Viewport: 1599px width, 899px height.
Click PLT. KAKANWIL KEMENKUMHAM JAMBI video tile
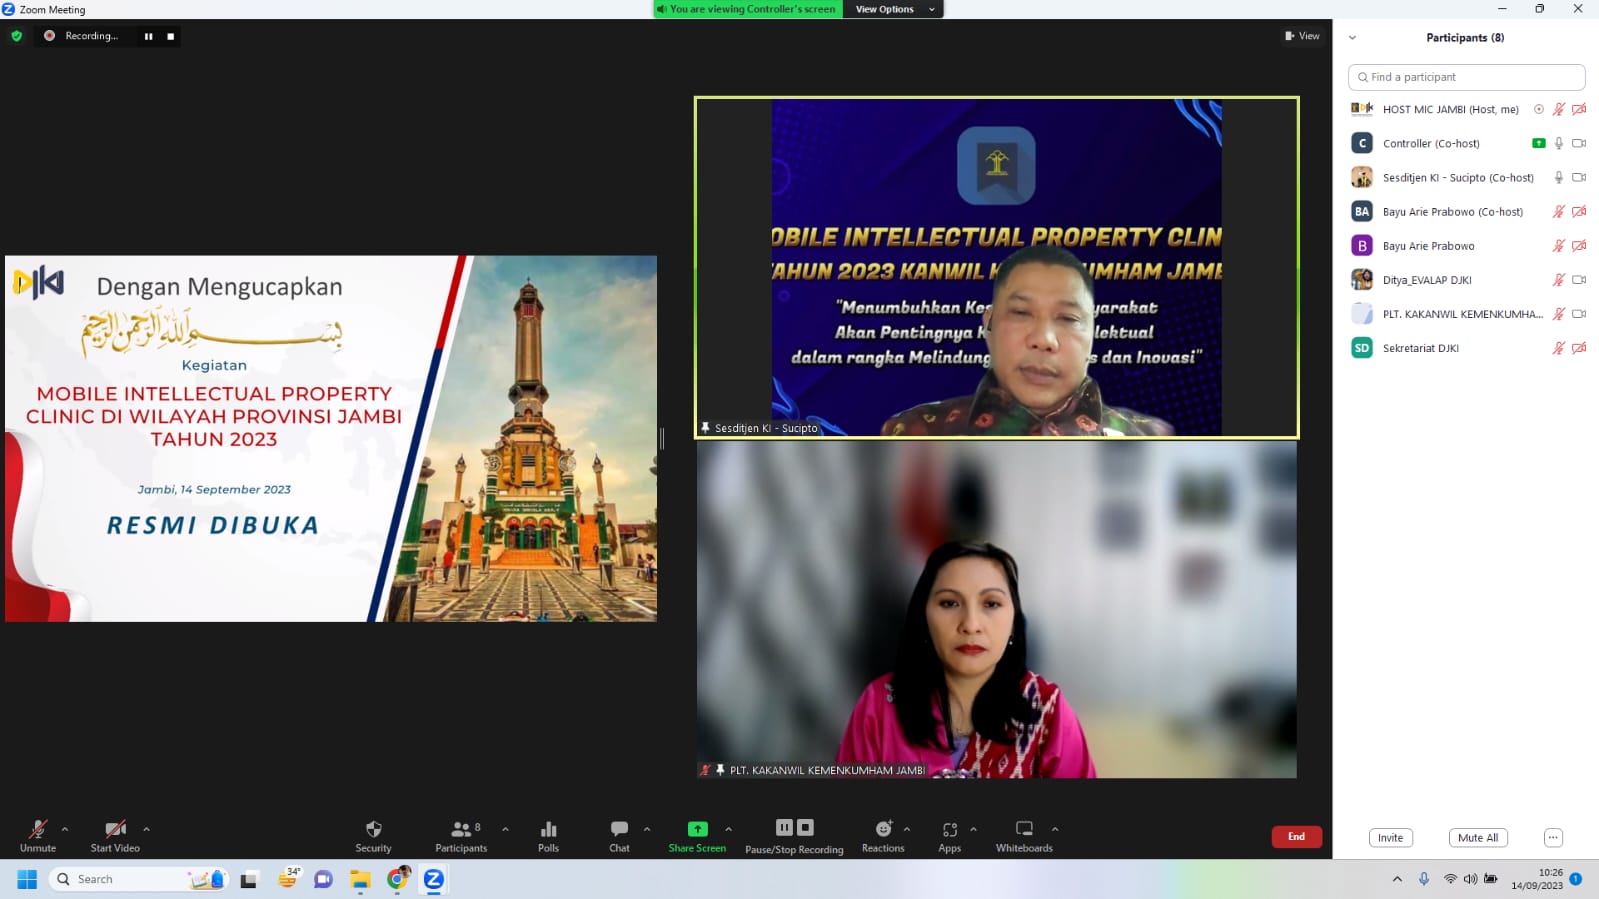[997, 609]
